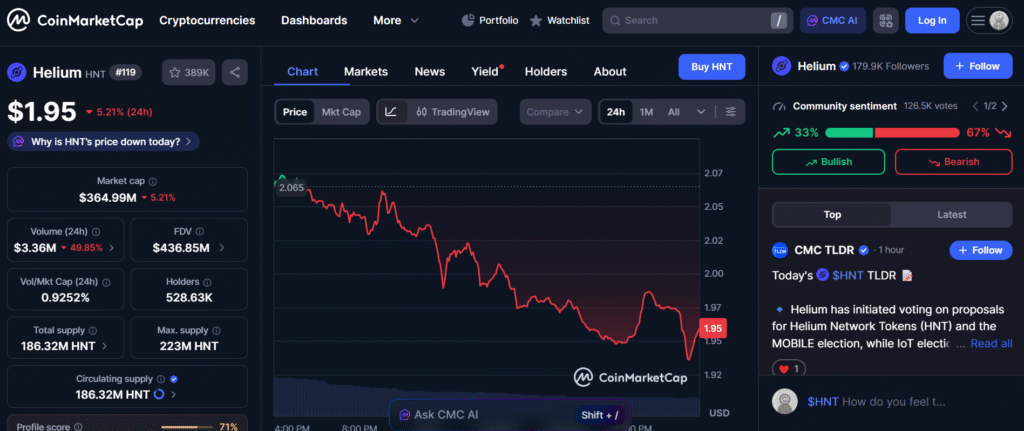This screenshot has height=431, width=1024.
Task: Open Why is HNT's price down today
Action: click(104, 141)
